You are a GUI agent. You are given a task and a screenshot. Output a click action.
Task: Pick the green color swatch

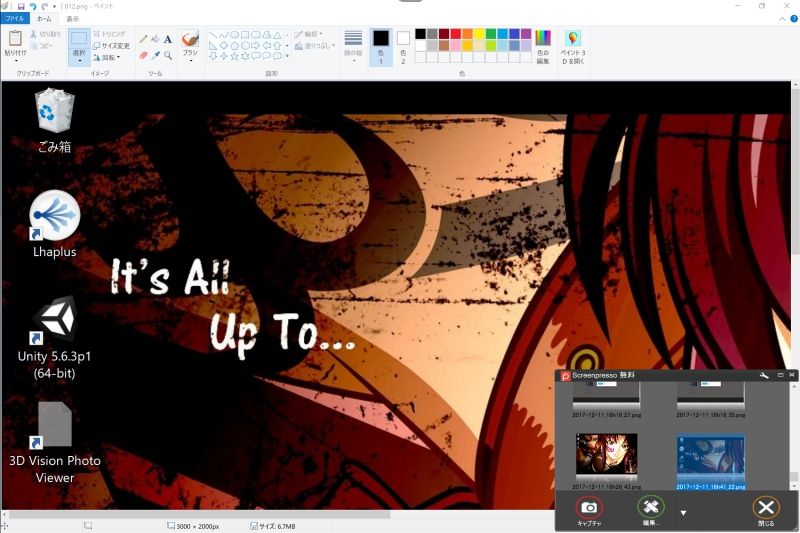(x=491, y=34)
